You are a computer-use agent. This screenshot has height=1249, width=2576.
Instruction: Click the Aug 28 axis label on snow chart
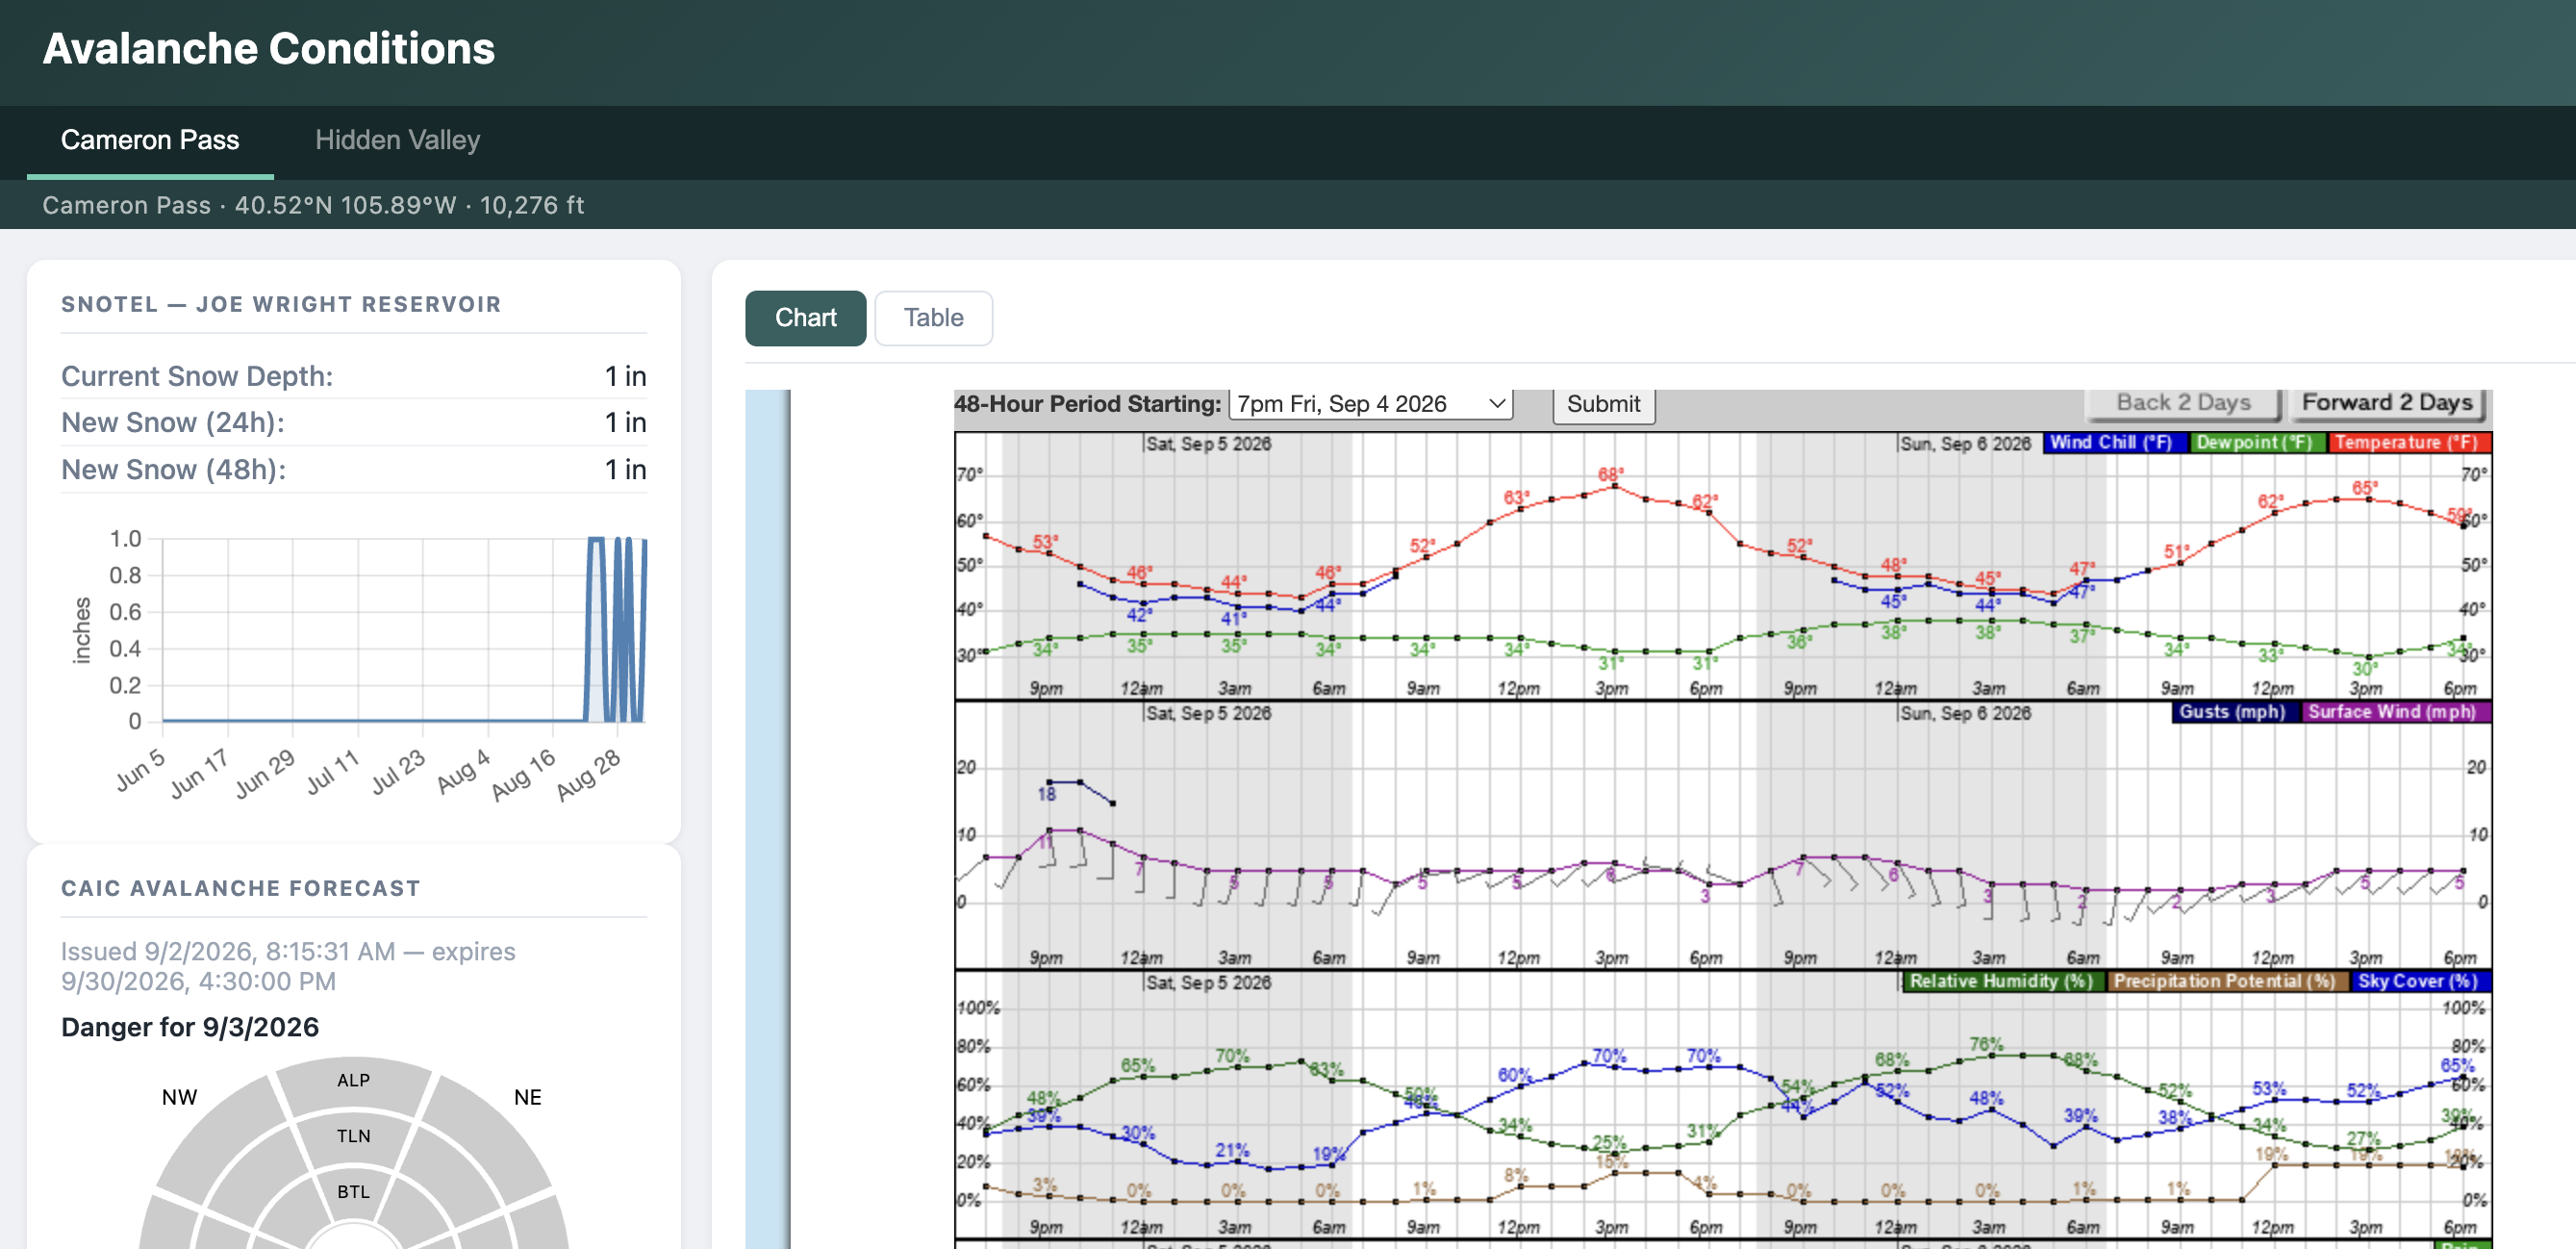[588, 775]
